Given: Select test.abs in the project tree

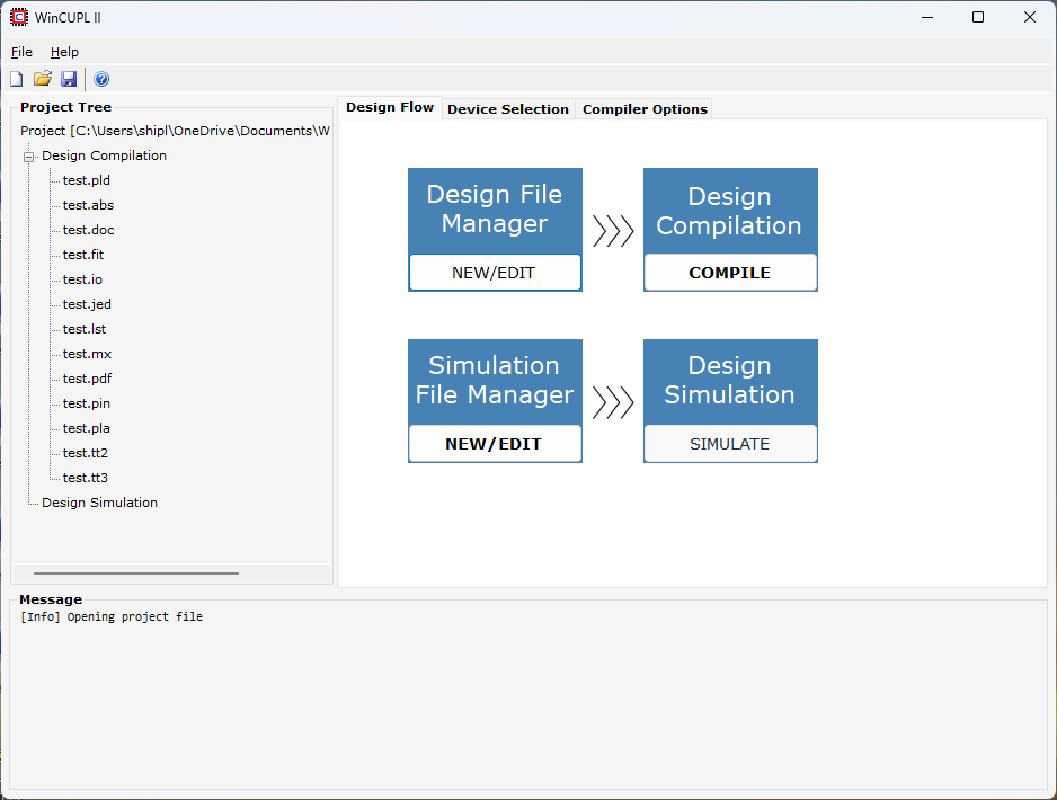Looking at the screenshot, I should 88,206.
